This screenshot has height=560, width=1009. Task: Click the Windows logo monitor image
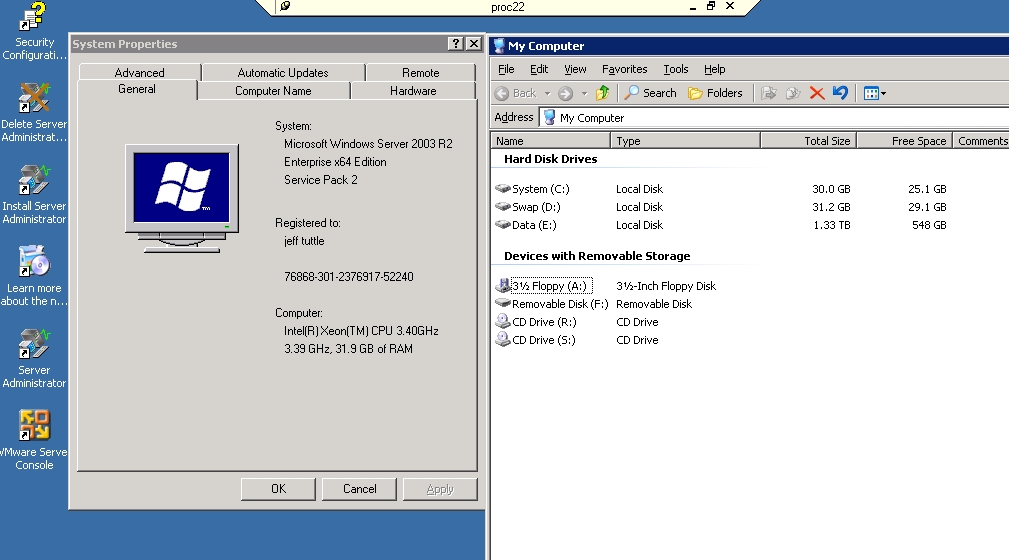click(x=182, y=198)
